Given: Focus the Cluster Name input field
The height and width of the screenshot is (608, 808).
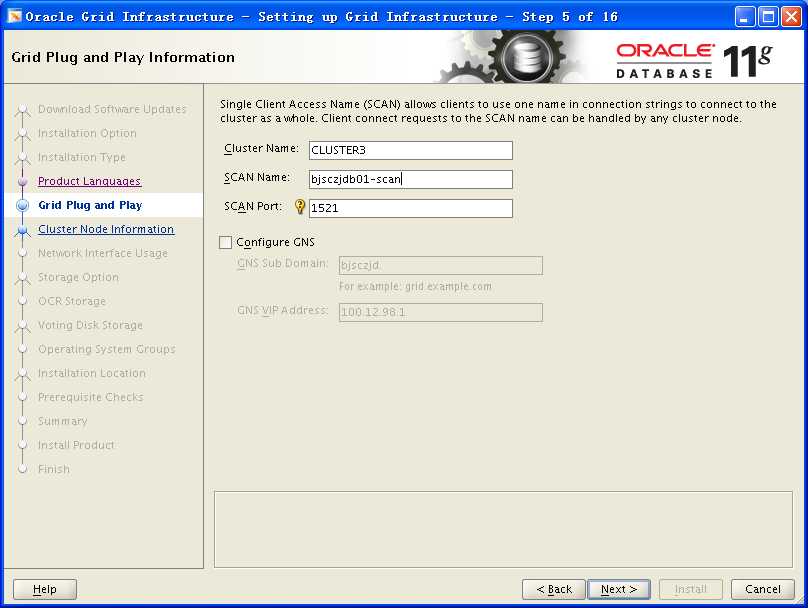Looking at the screenshot, I should [411, 150].
